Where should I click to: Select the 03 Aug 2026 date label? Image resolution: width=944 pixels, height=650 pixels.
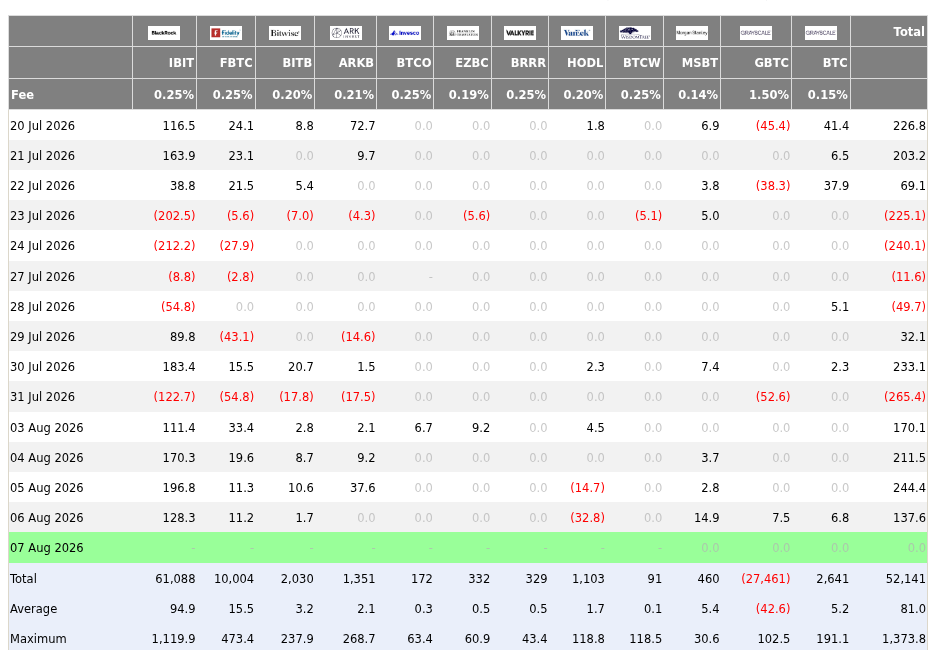46,428
